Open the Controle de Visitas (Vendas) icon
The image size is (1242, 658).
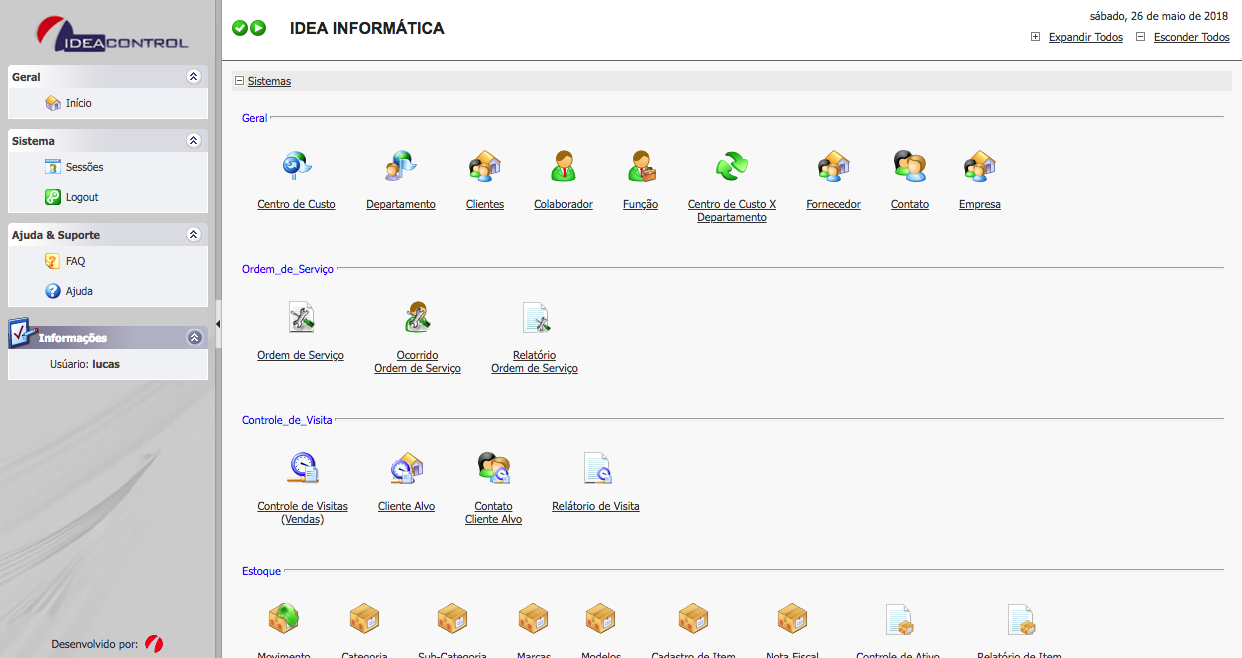coord(303,467)
